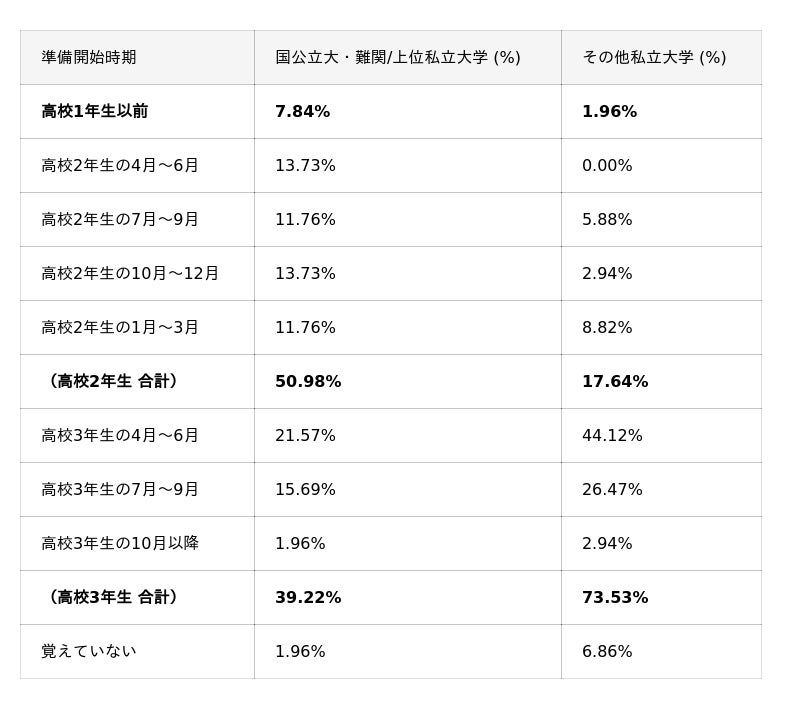This screenshot has width=800, height=709.
Task: Click the (高校2年生 合計) row label
Action: (110, 382)
